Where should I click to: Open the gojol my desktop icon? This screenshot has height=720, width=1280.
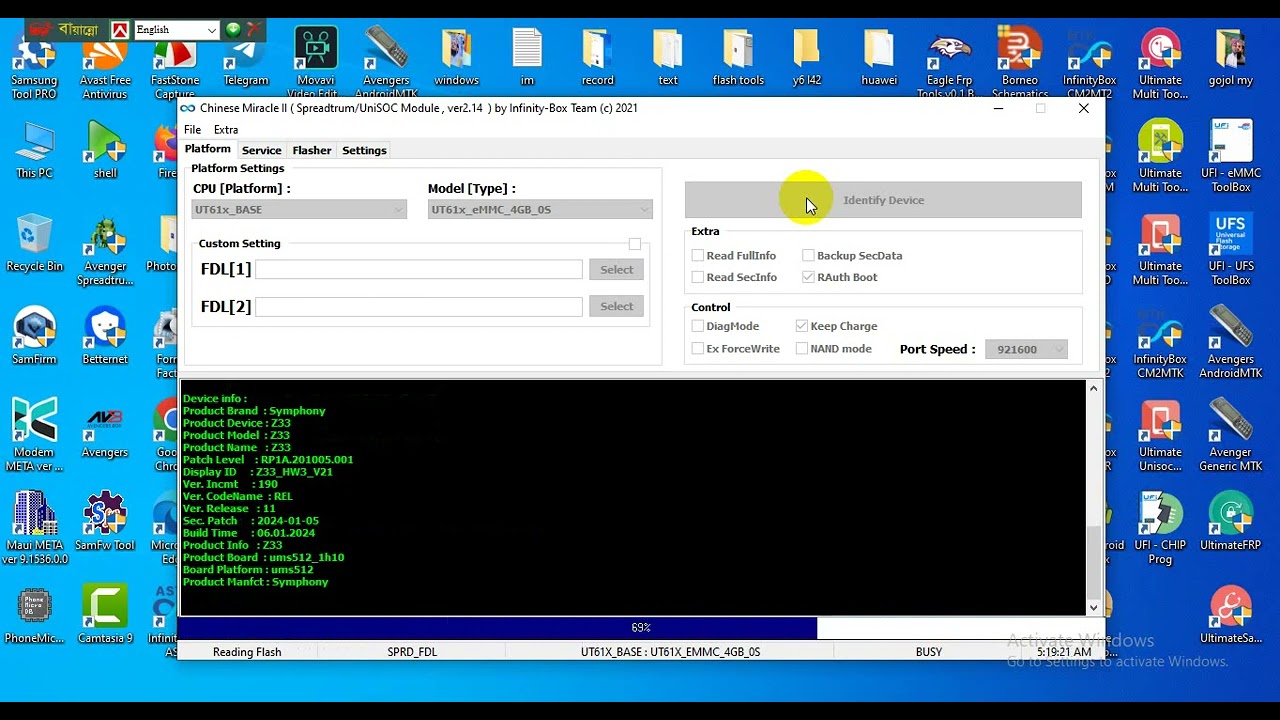click(x=1231, y=58)
